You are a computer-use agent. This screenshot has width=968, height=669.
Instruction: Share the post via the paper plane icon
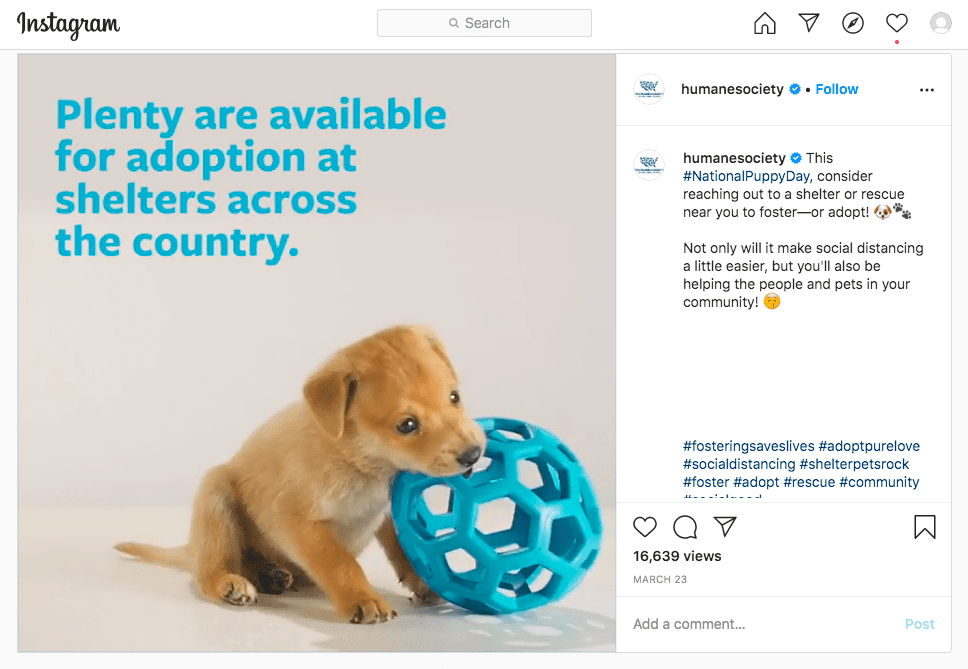click(724, 527)
